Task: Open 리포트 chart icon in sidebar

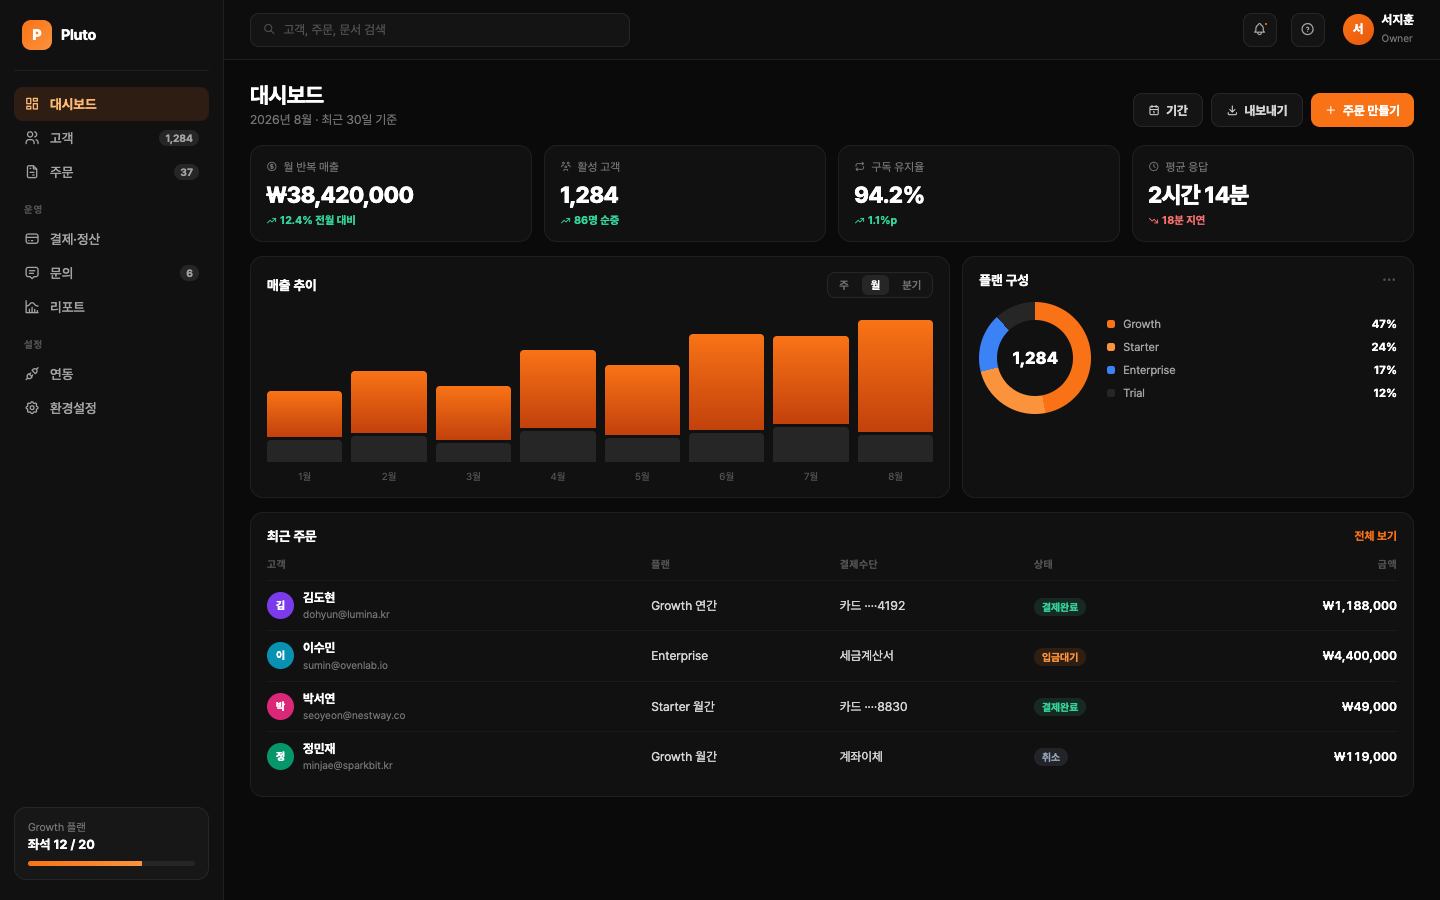Action: [x=32, y=307]
